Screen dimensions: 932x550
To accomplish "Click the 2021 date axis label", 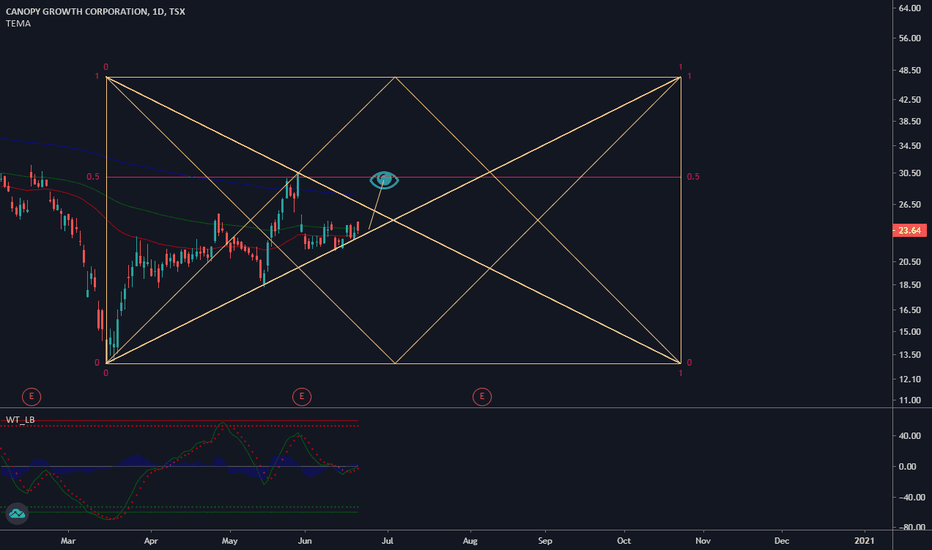I will (x=864, y=540).
